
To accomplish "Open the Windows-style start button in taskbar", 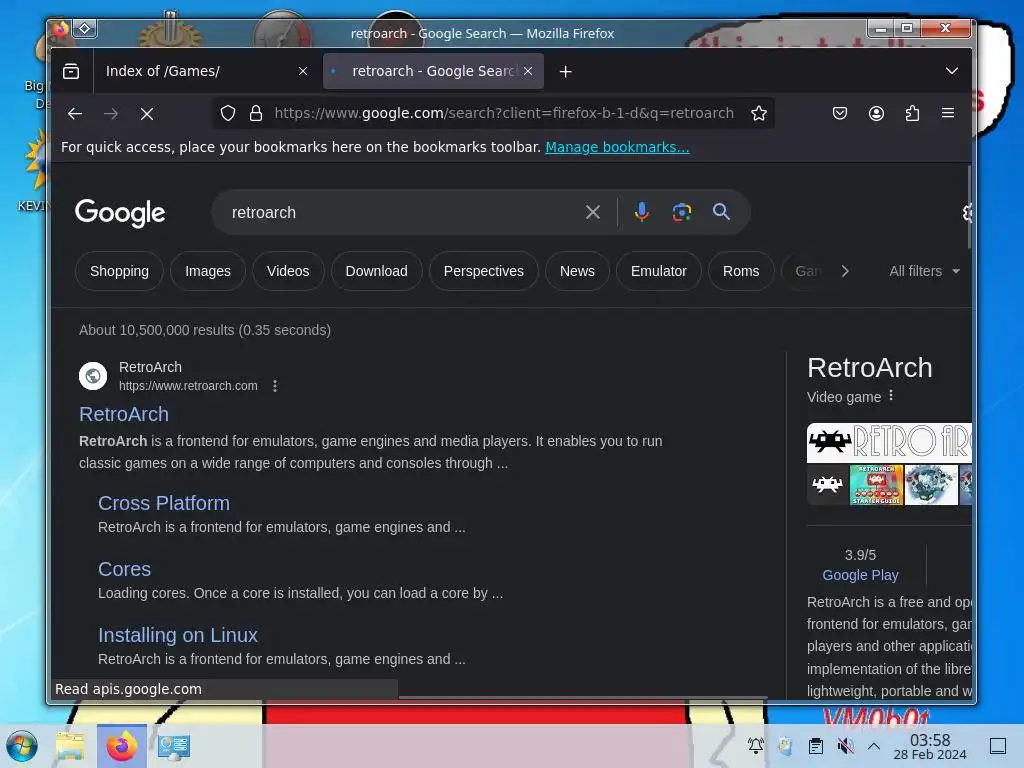I will tap(22, 746).
